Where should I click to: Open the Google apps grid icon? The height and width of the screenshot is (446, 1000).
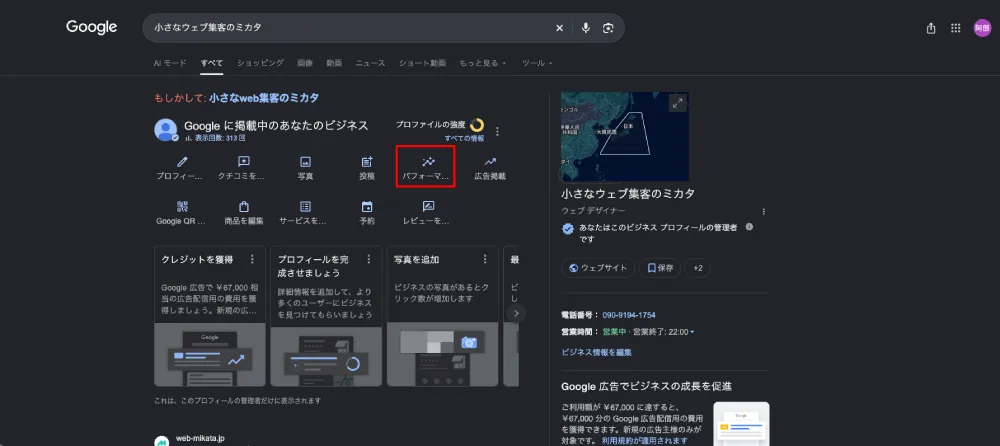(955, 28)
